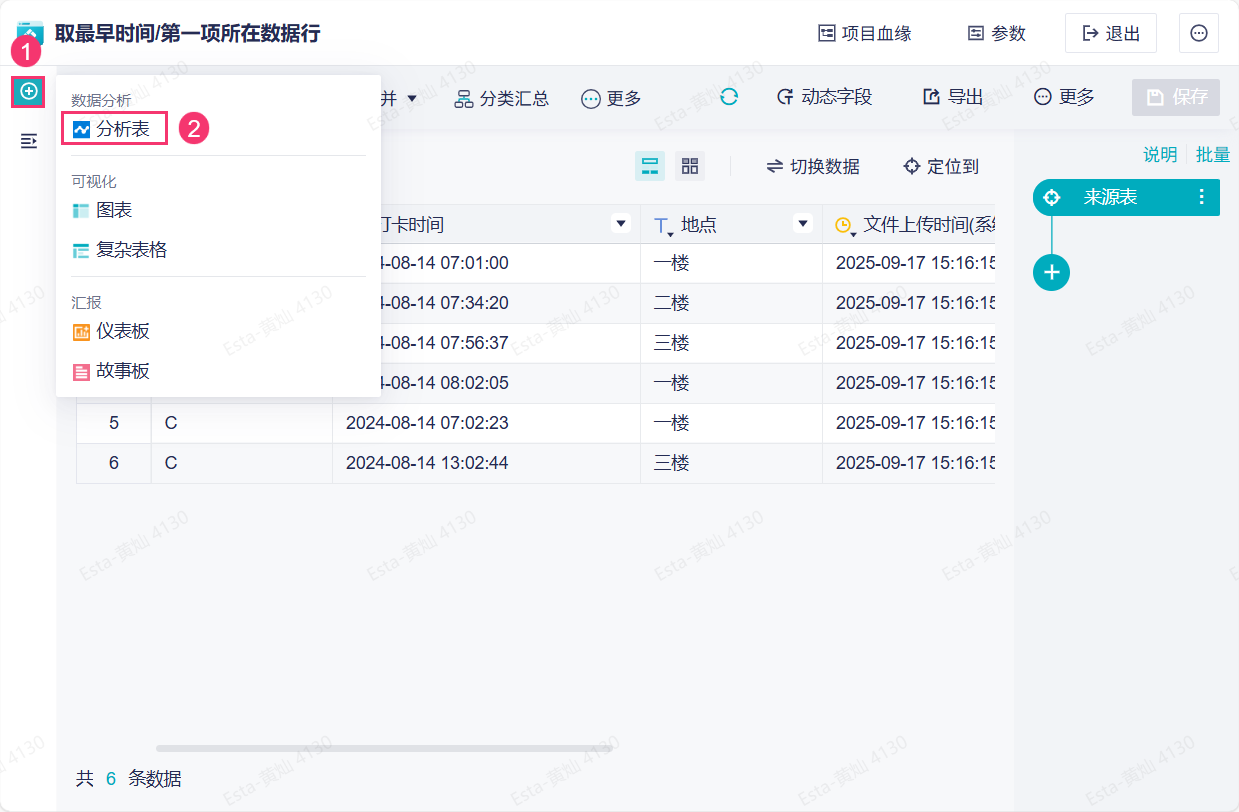This screenshot has height=812, width=1239.
Task: Click the cell 2024-08-14 13:02:44
Action: tap(486, 463)
